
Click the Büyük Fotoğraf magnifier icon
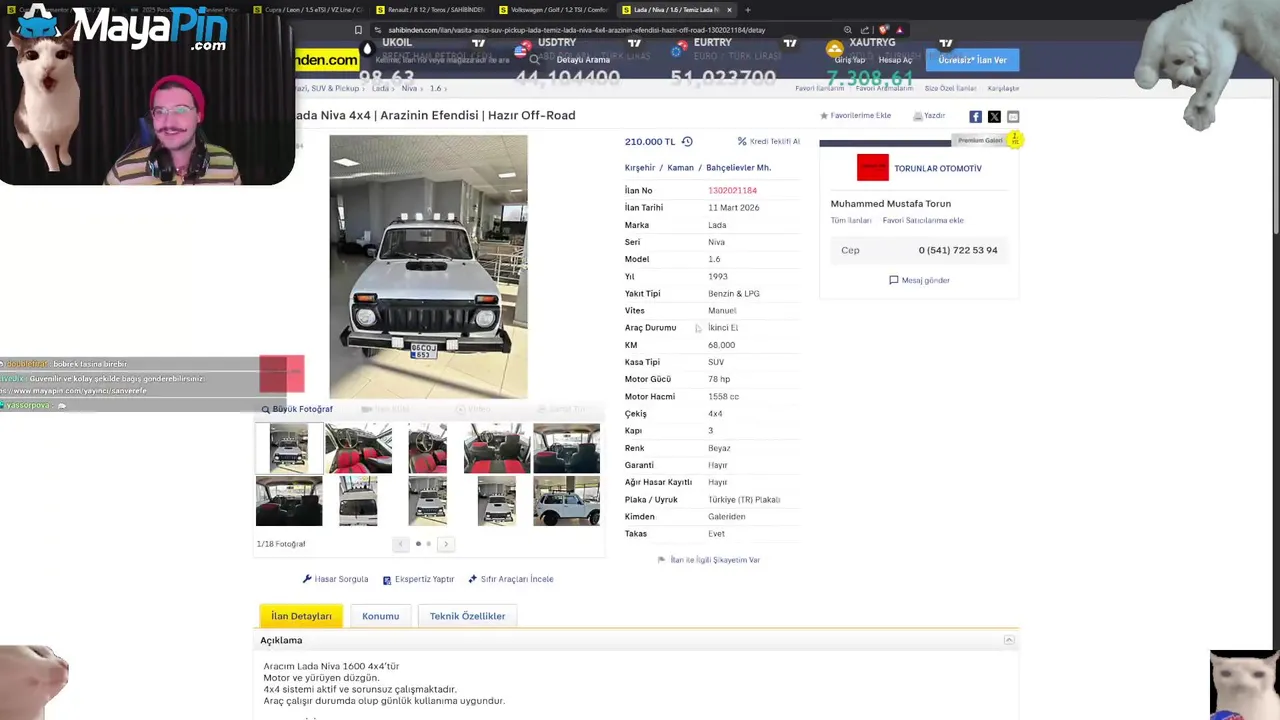pyautogui.click(x=266, y=409)
